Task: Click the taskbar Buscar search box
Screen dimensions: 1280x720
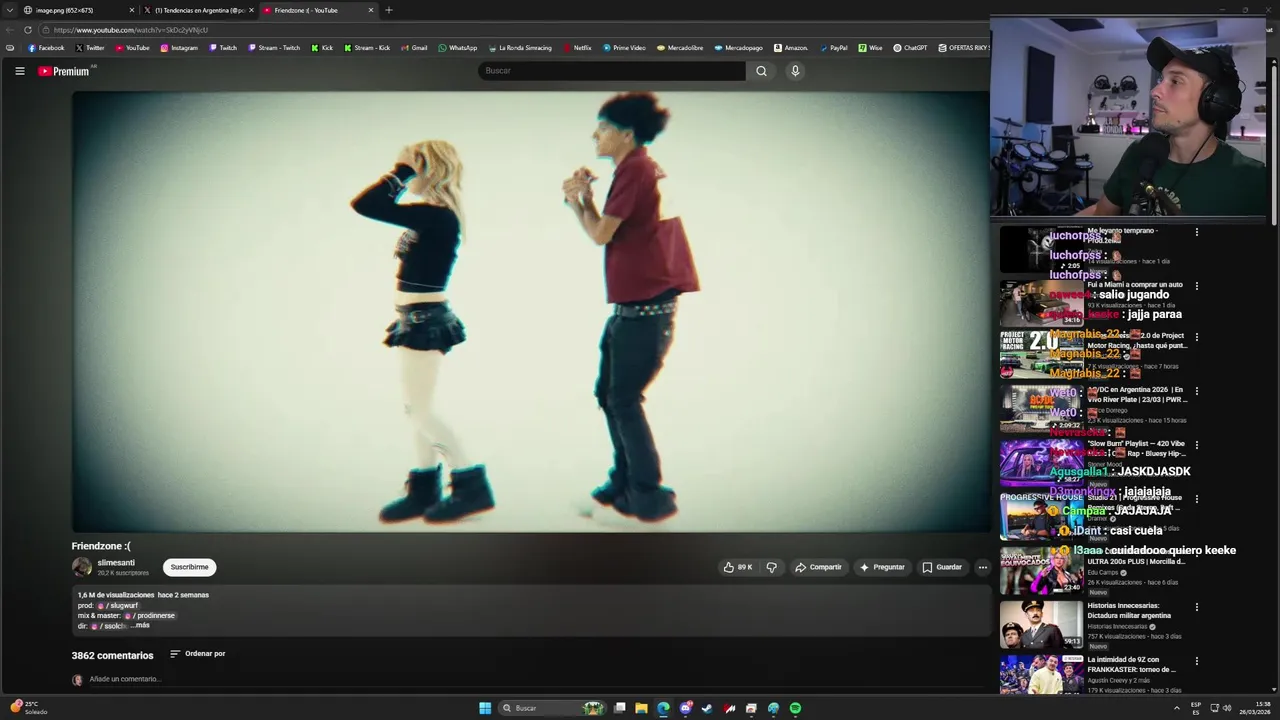Action: 553,708
